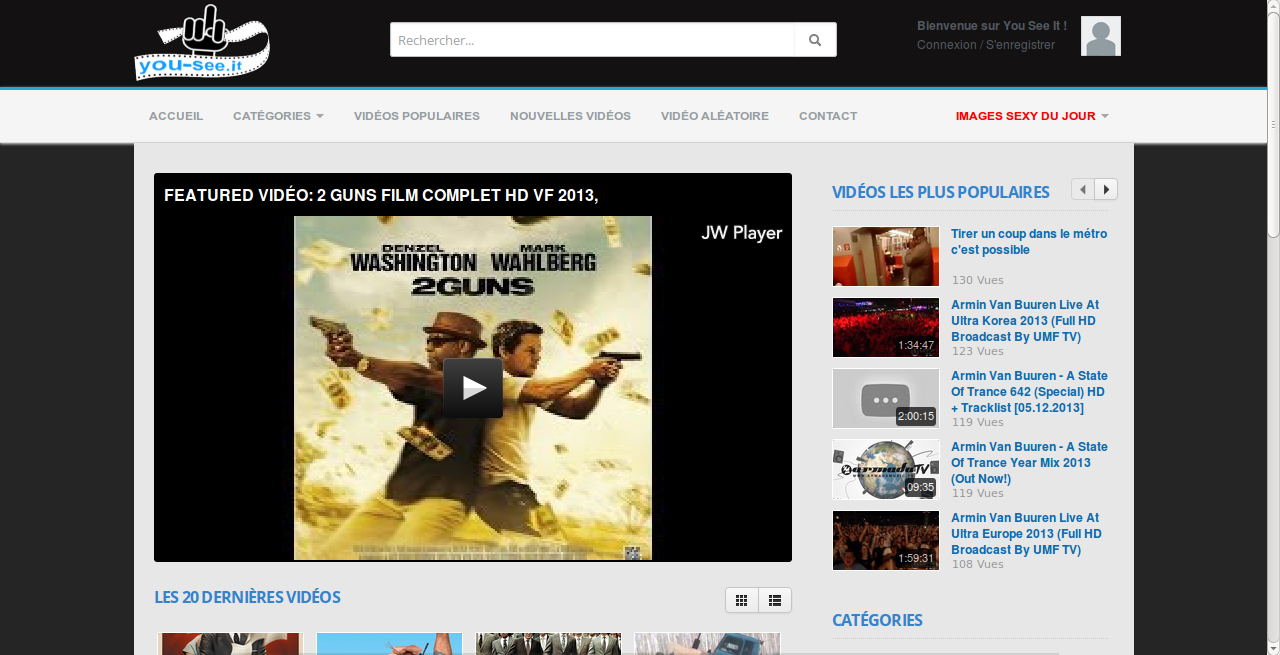Open A State Of Trance Year Mix 2013 link

[x=1029, y=463]
